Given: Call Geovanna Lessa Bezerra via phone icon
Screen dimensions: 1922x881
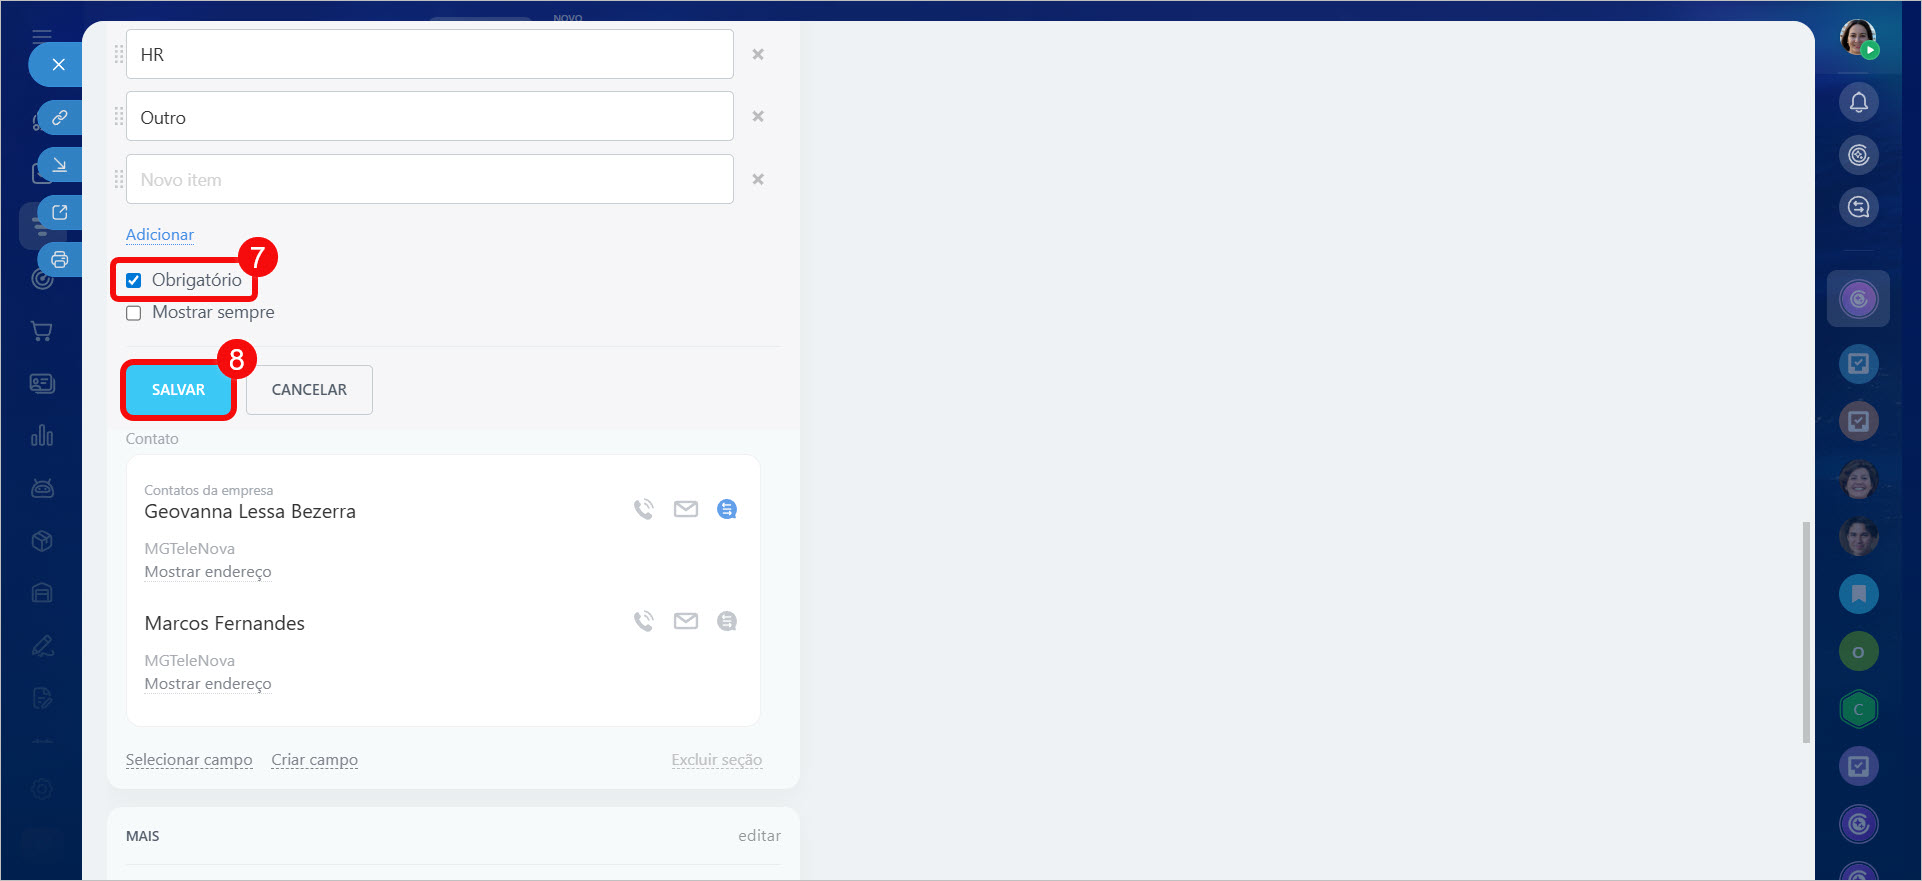Looking at the screenshot, I should click(643, 509).
